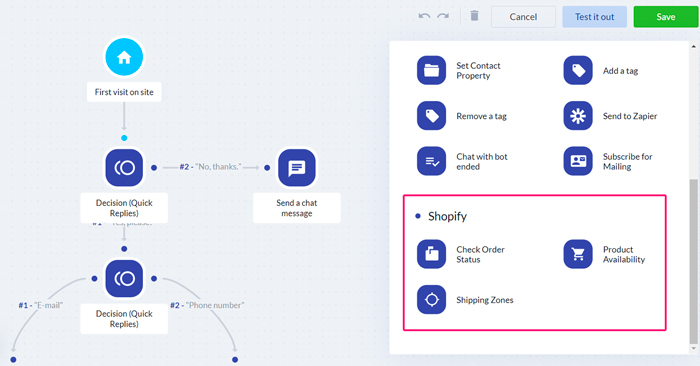
Task: Add the Chat with bot ended icon
Action: point(431,161)
